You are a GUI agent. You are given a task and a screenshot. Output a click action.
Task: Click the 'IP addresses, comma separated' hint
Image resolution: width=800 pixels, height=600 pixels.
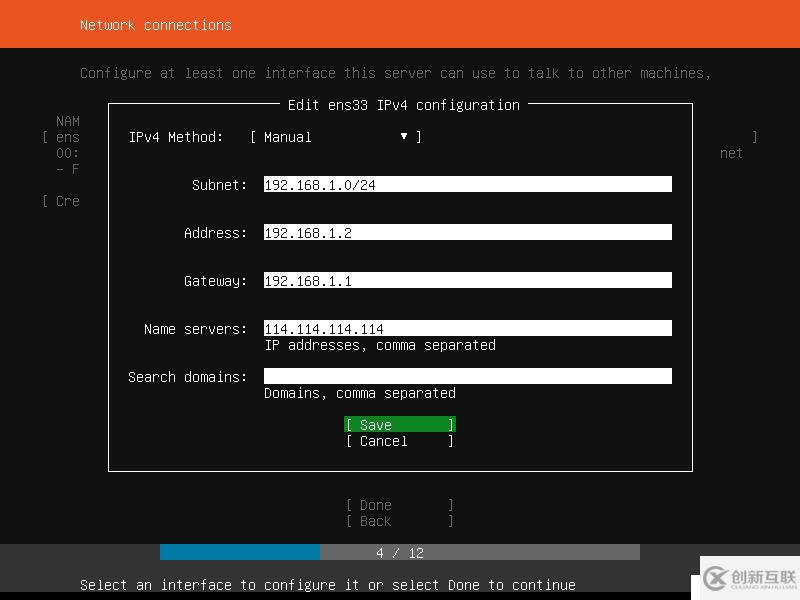click(x=380, y=345)
